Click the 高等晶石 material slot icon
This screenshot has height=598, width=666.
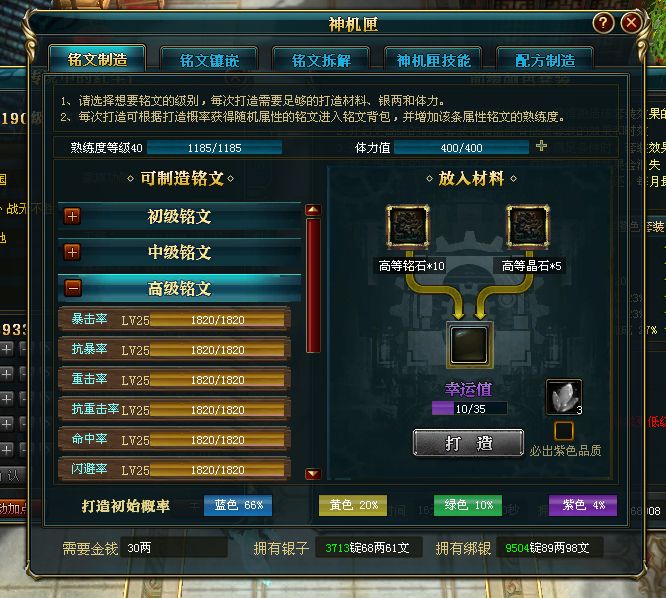[x=528, y=226]
